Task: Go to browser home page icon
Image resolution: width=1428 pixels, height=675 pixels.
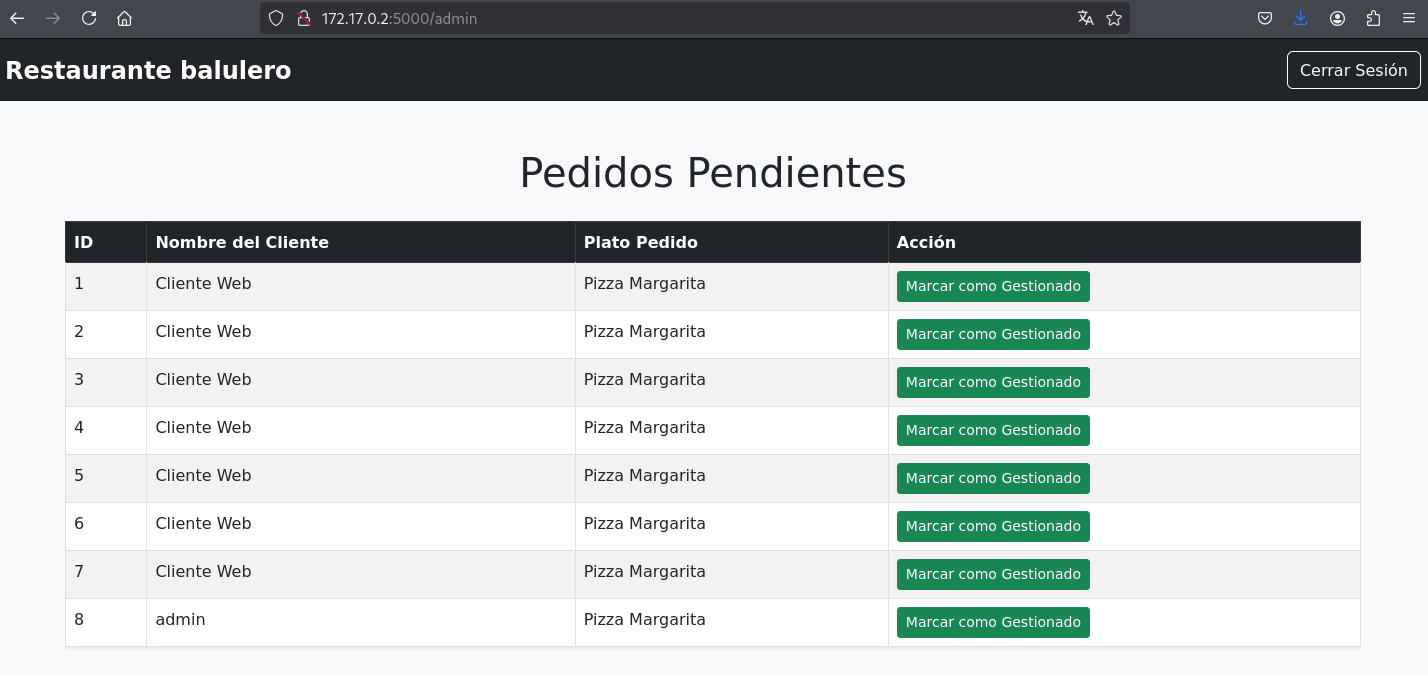Action: (124, 18)
